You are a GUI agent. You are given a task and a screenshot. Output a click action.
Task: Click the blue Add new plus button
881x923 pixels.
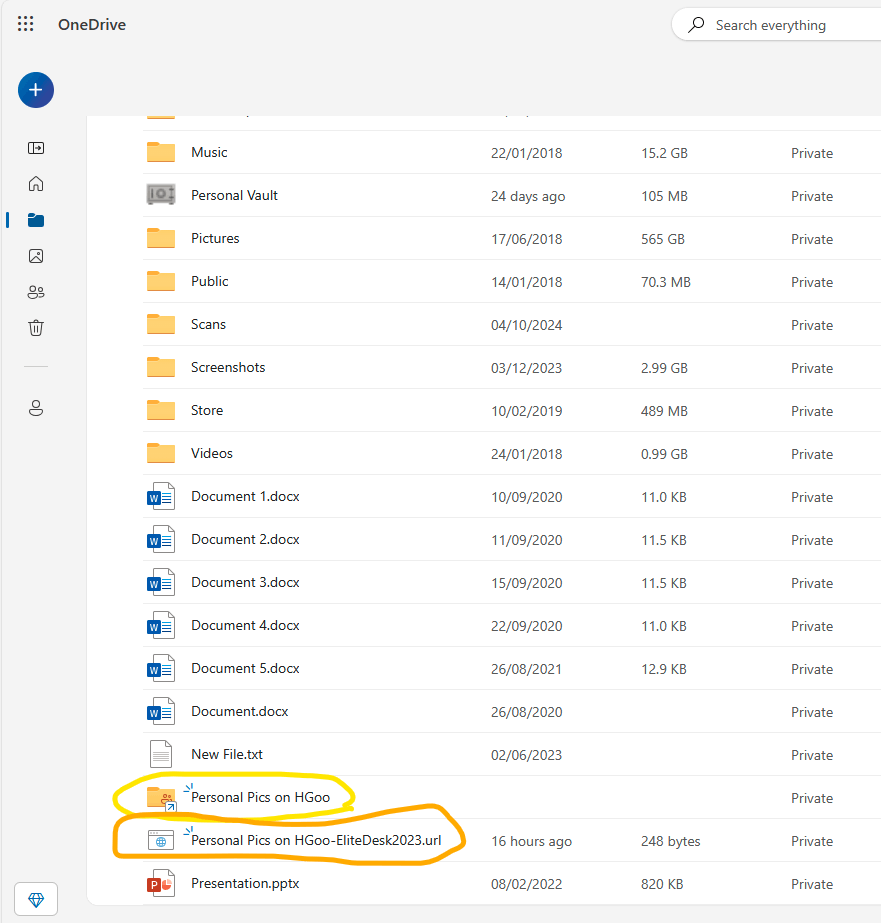tap(36, 90)
